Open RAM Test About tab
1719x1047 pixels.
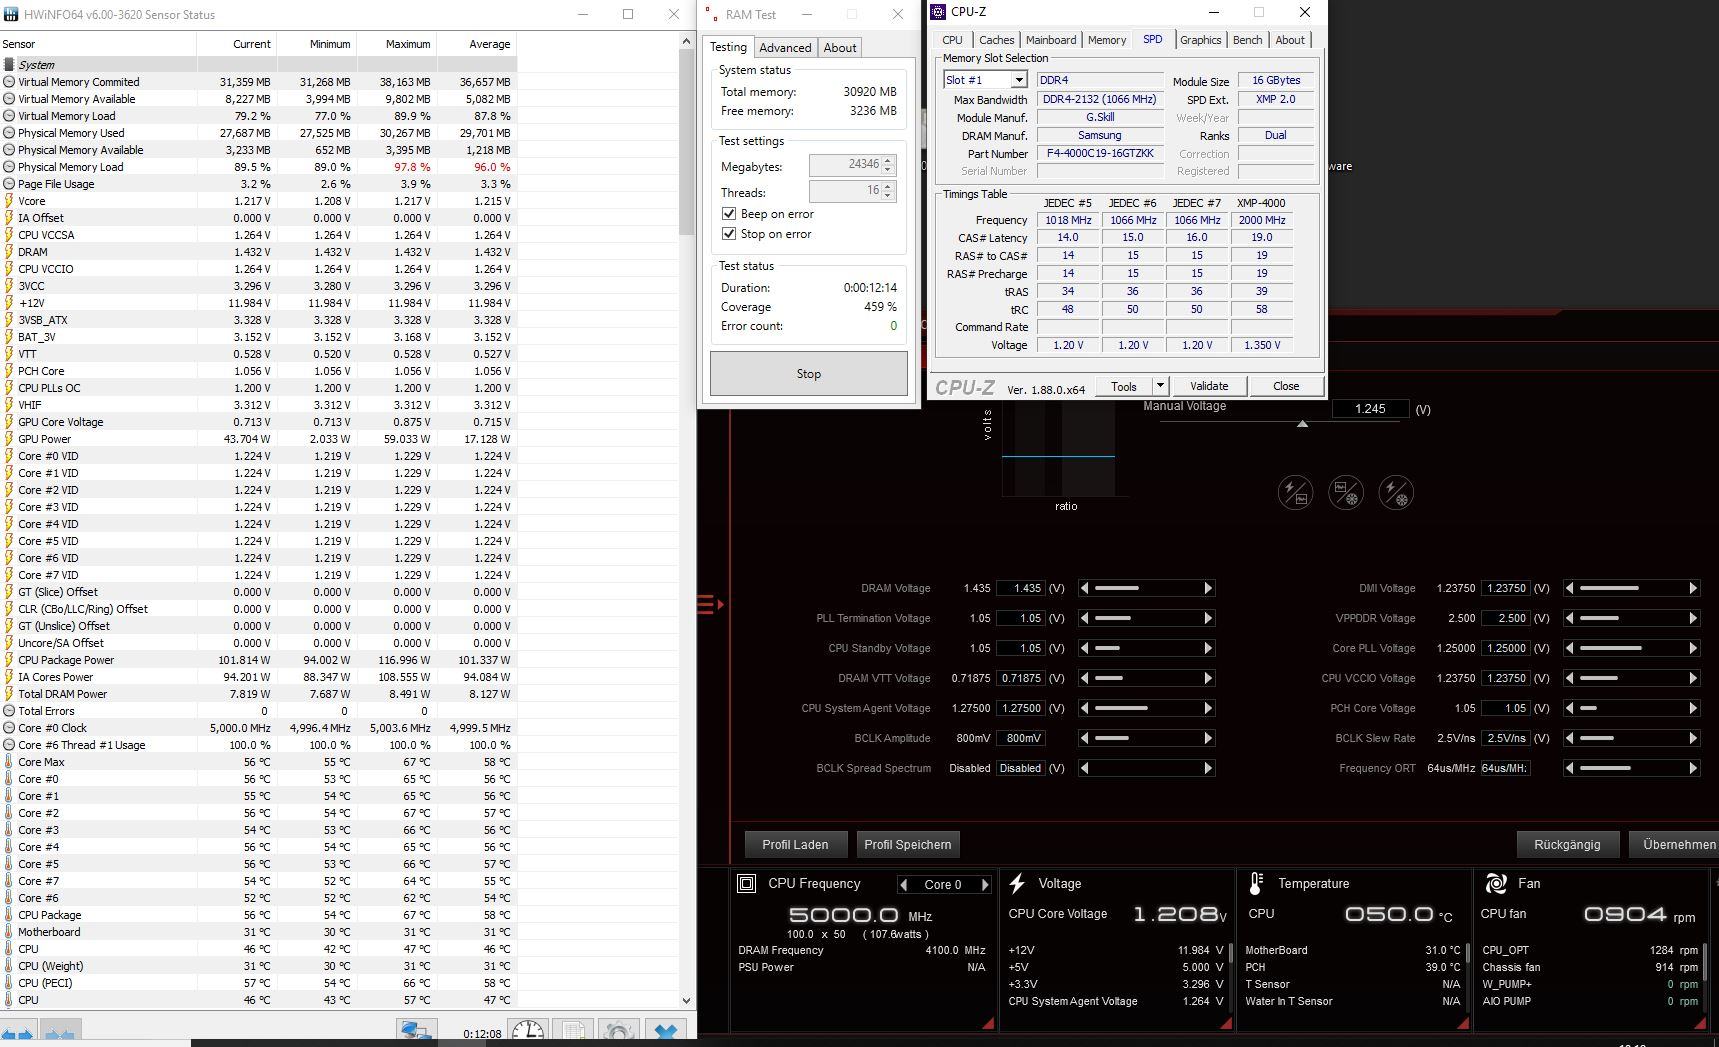point(840,48)
